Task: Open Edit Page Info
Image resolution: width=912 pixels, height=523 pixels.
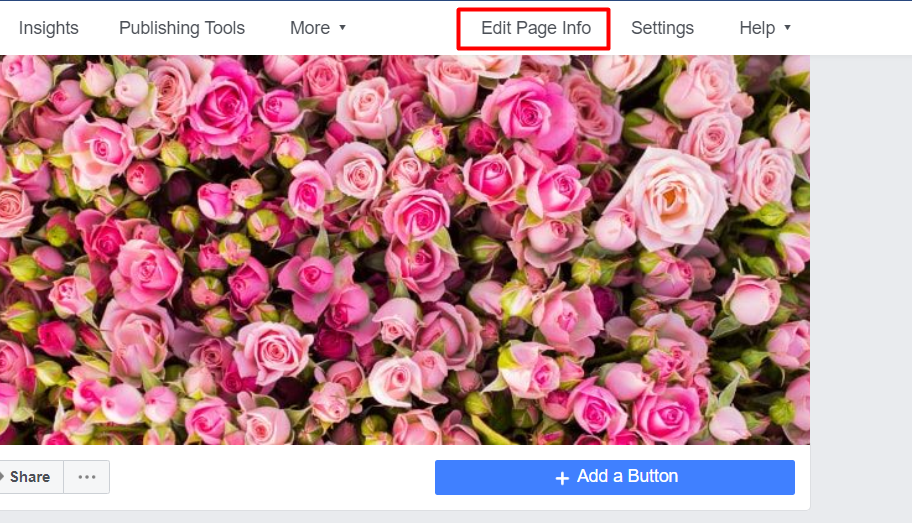Action: 535,28
